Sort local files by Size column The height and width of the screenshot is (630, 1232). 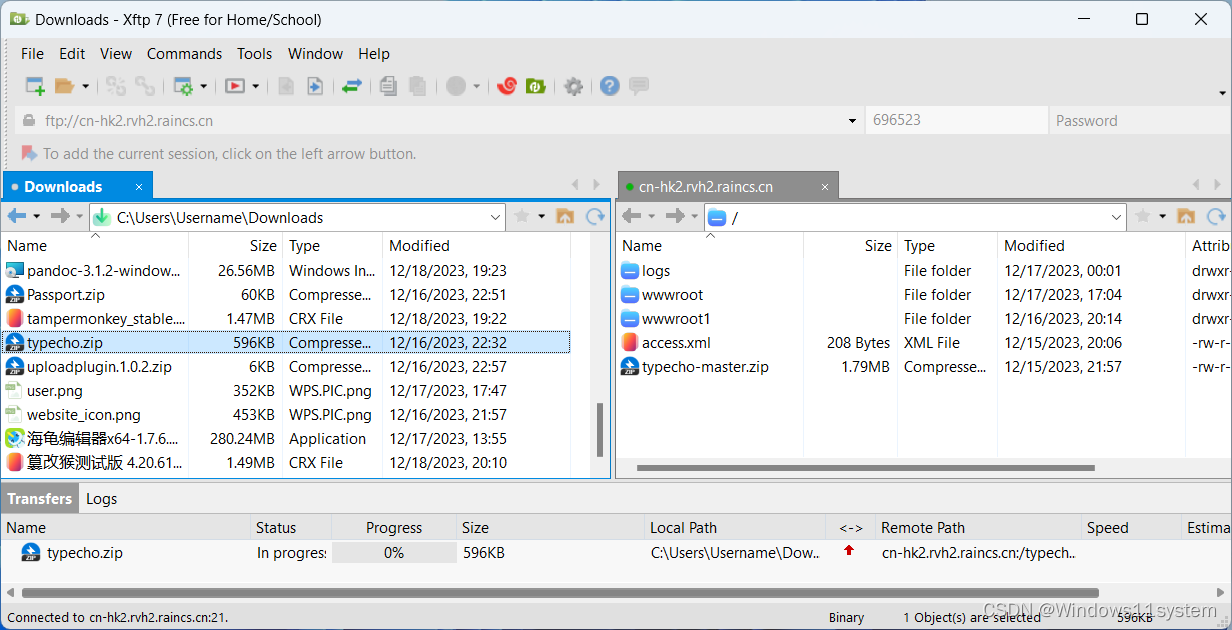point(235,245)
